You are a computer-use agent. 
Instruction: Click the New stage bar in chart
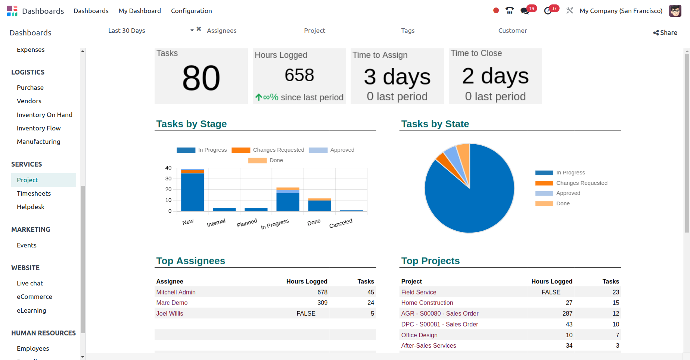192,190
